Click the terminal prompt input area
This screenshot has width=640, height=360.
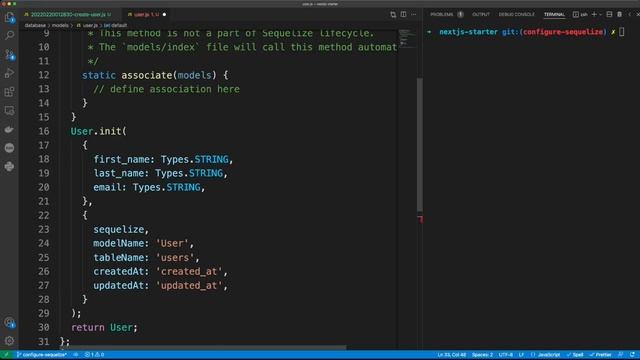(621, 32)
